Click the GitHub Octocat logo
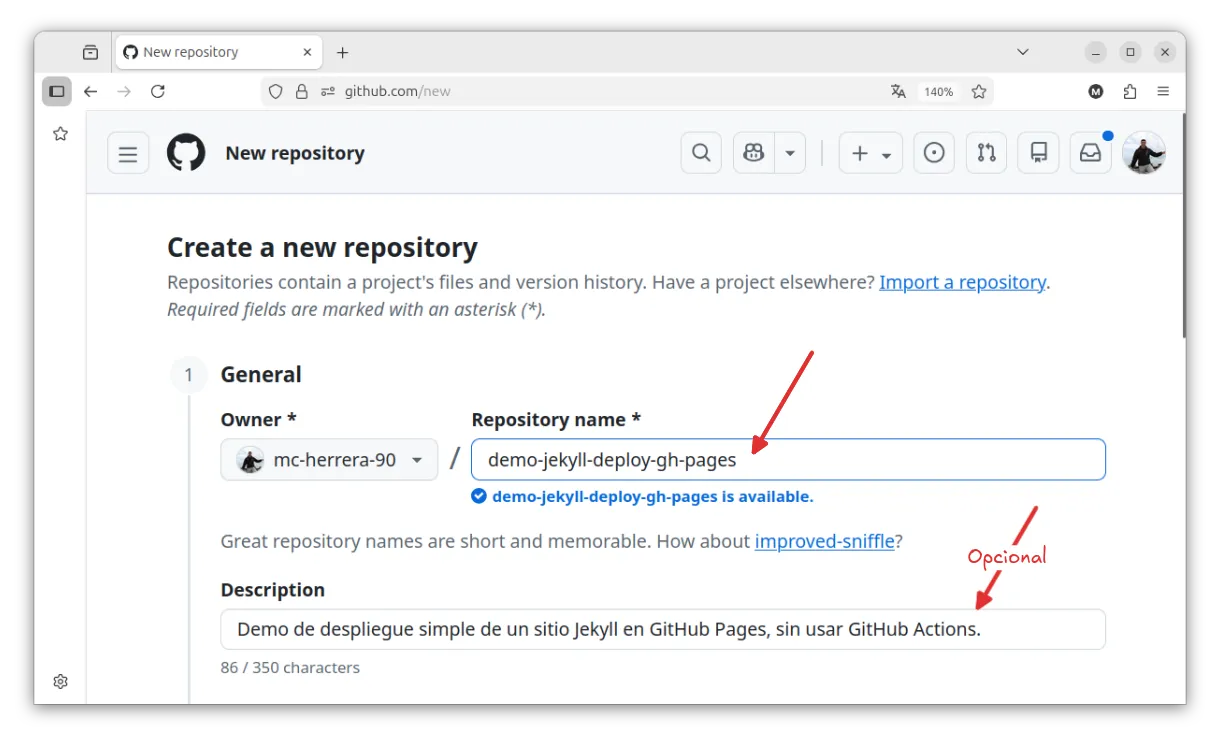The width and height of the screenshot is (1220, 741). 186,153
